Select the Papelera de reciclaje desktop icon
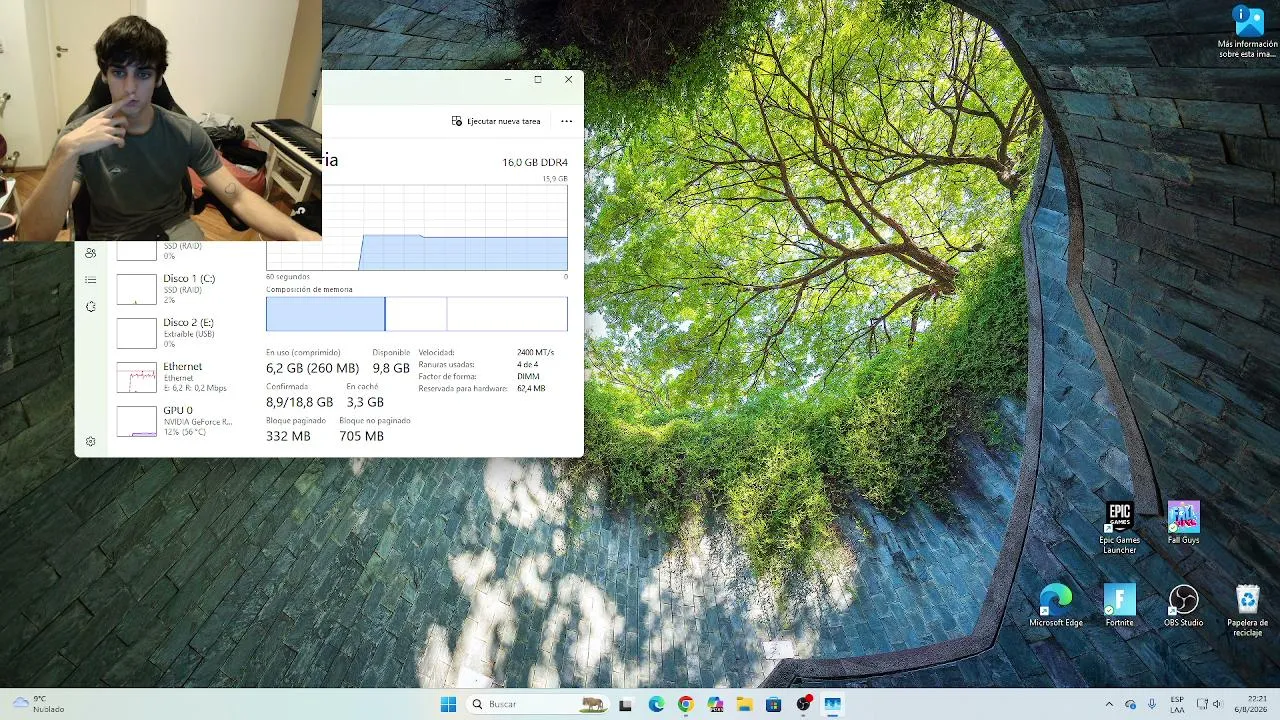Screen dimensions: 1280x720 pyautogui.click(x=1247, y=611)
